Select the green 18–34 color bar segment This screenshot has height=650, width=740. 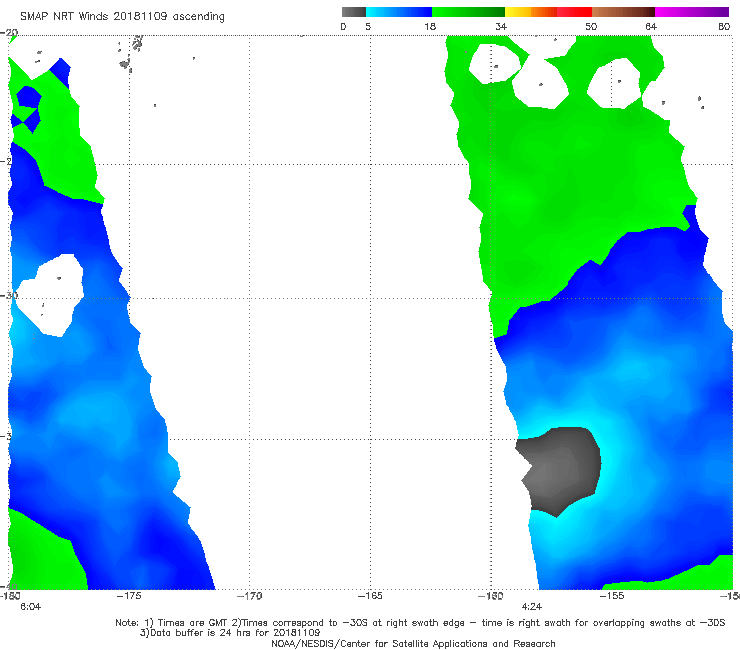point(468,12)
